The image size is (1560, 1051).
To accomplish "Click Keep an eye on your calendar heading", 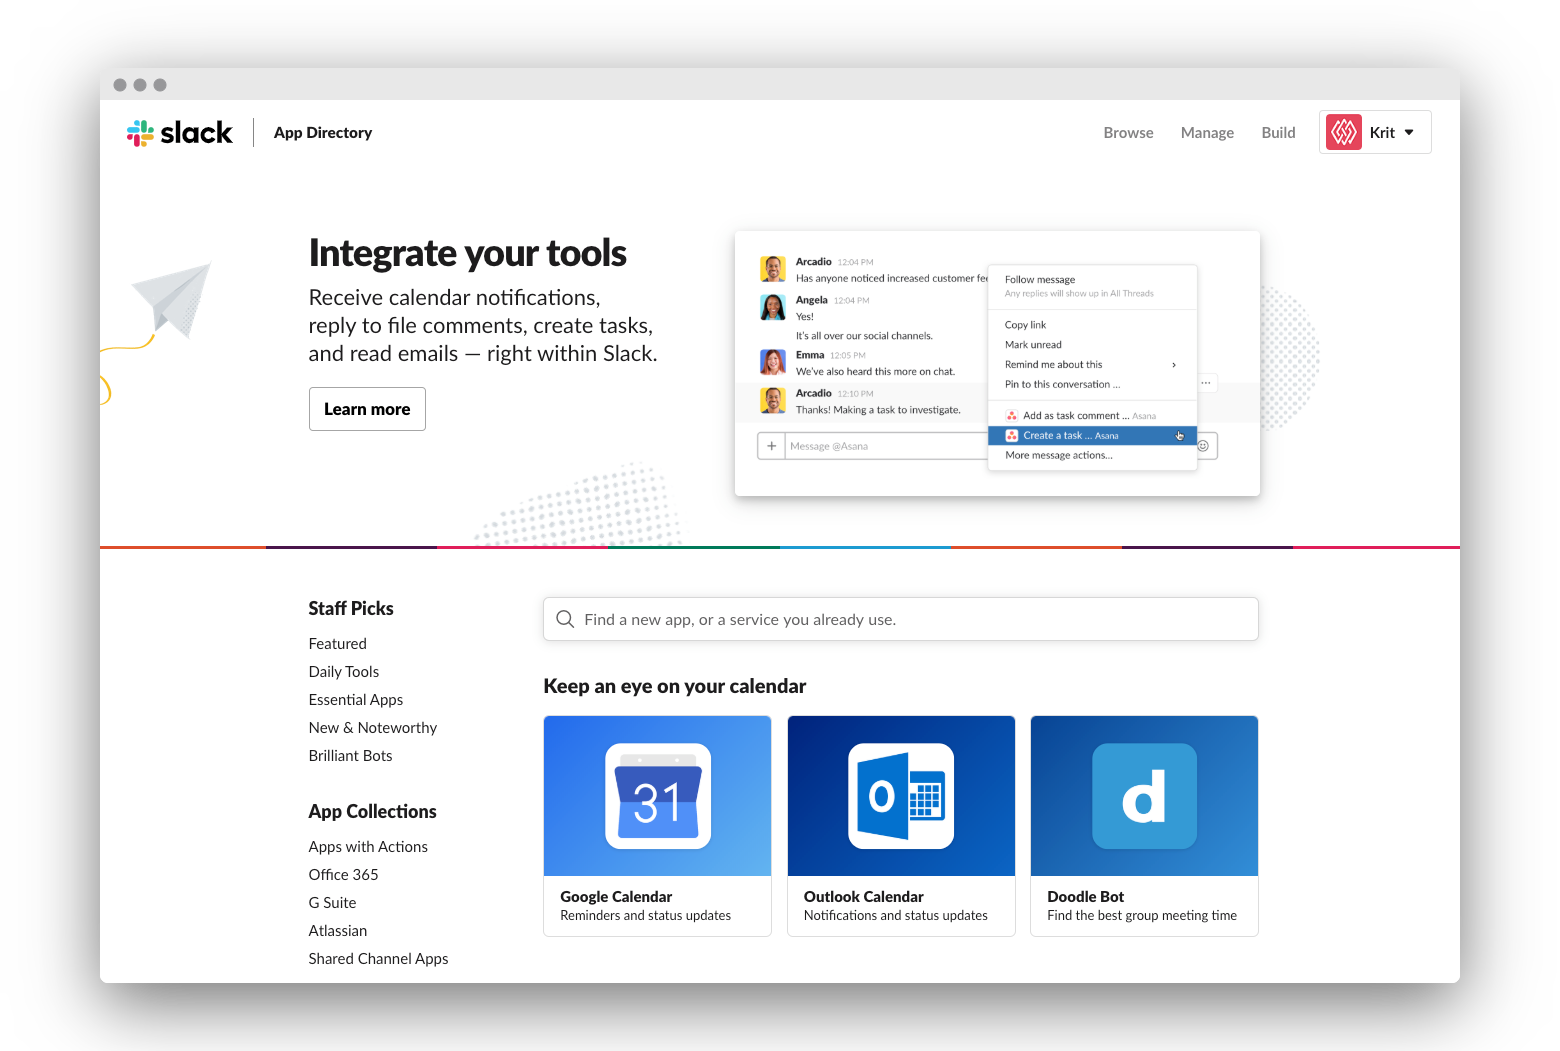I will [675, 686].
